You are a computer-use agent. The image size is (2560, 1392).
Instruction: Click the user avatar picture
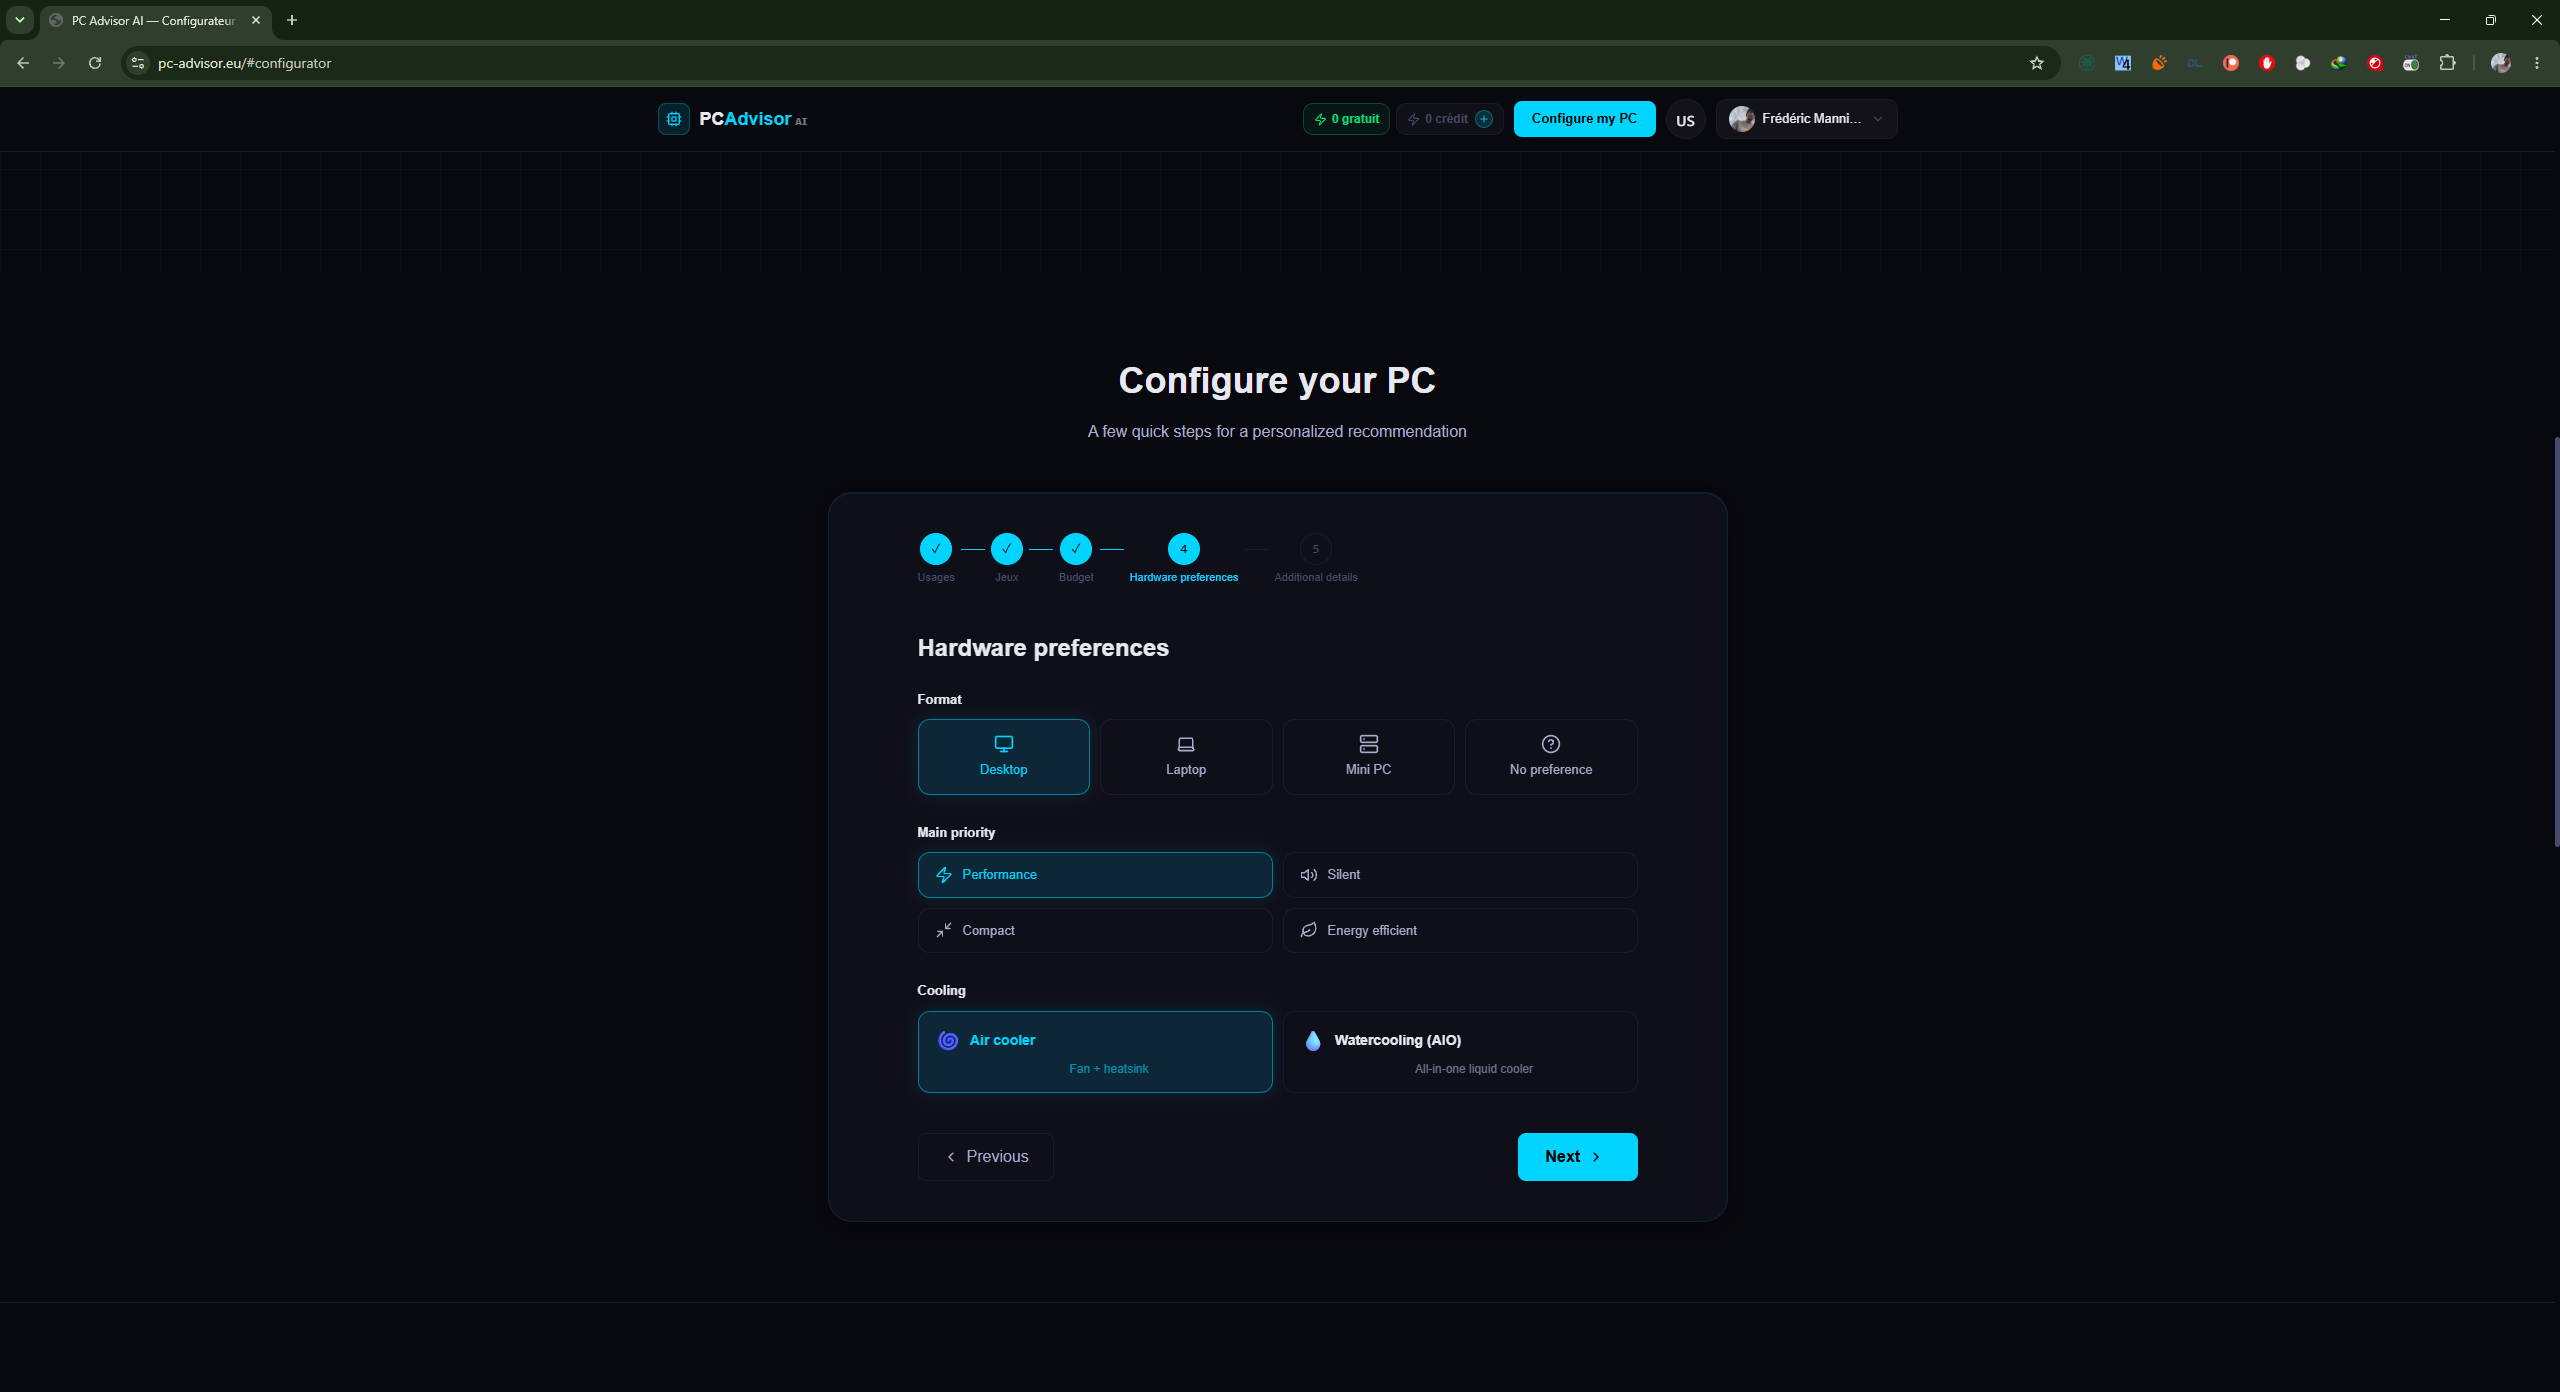click(x=1742, y=119)
